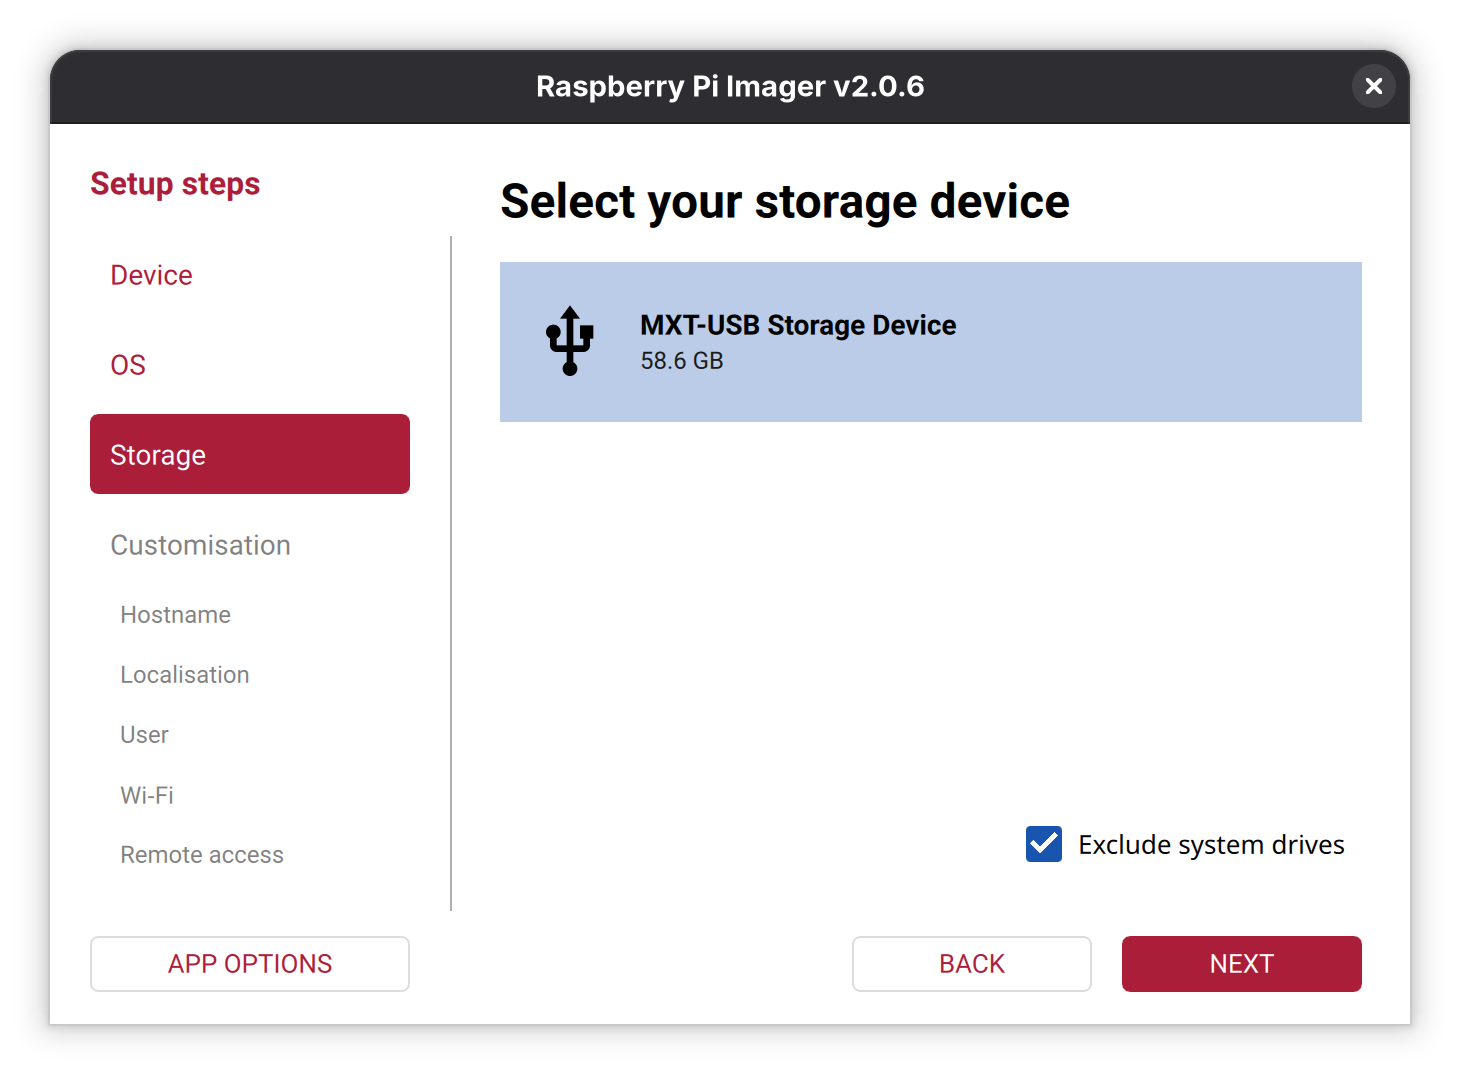1460x1074 pixels.
Task: Open the User sub-step
Action: coord(145,735)
